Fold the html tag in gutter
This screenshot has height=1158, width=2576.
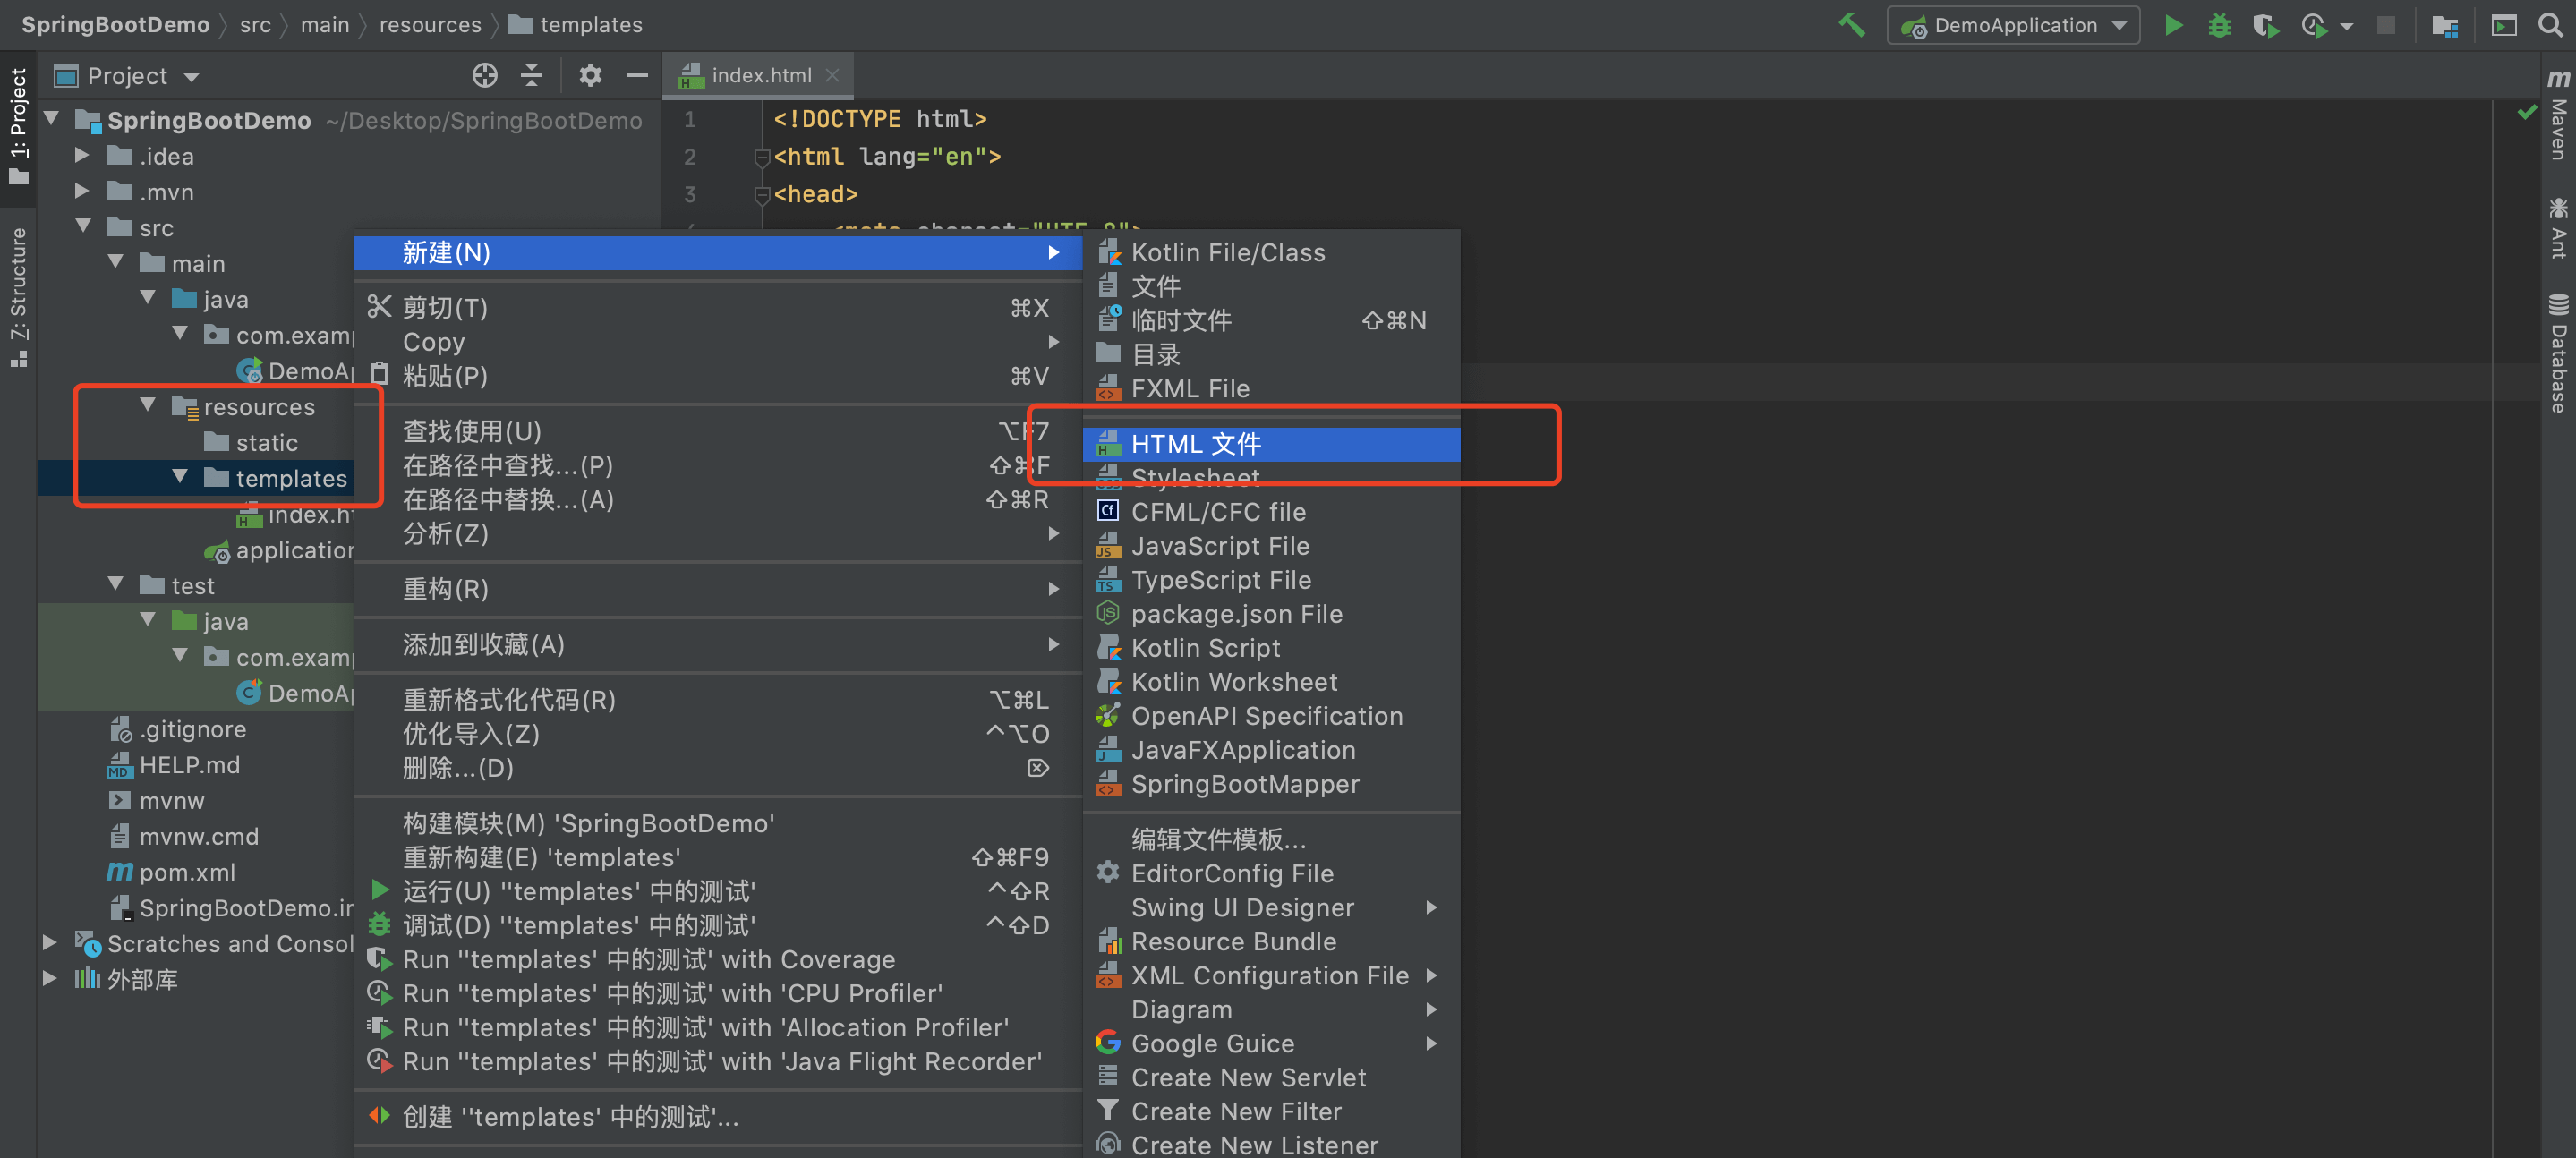pos(761,157)
